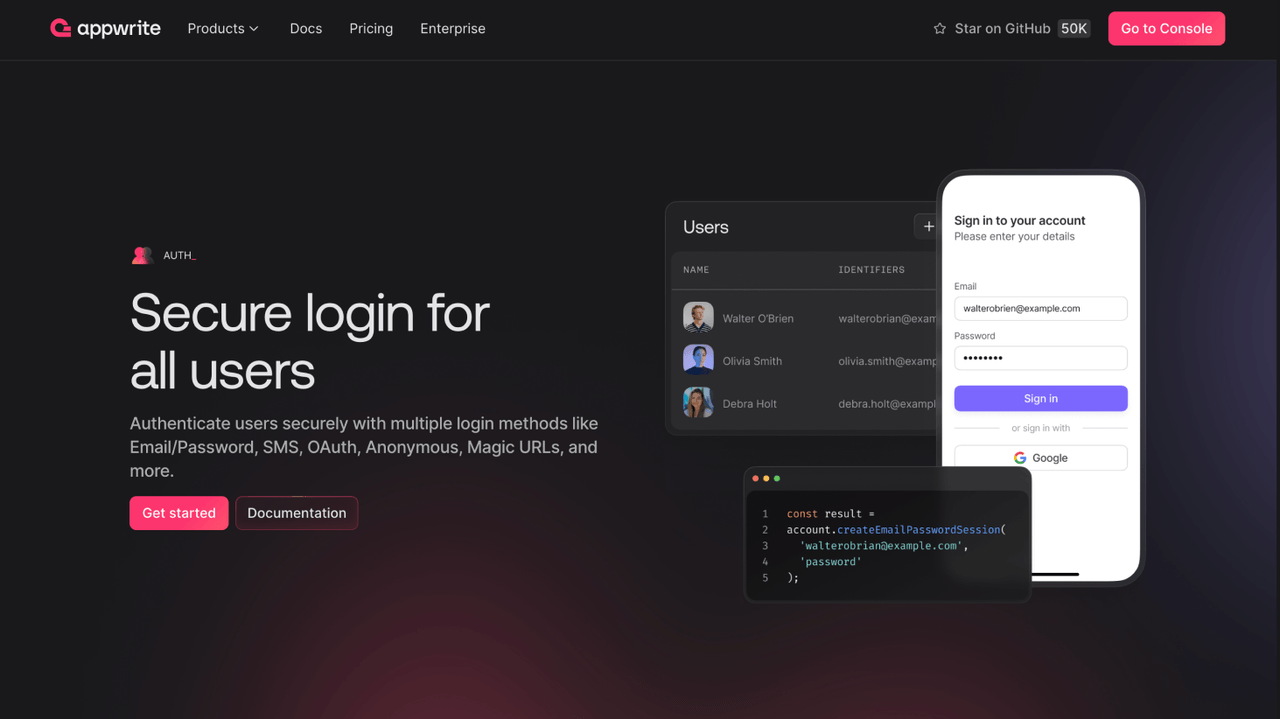The image size is (1280, 719).
Task: Click the red traffic-light dot on code window
Action: pos(755,478)
